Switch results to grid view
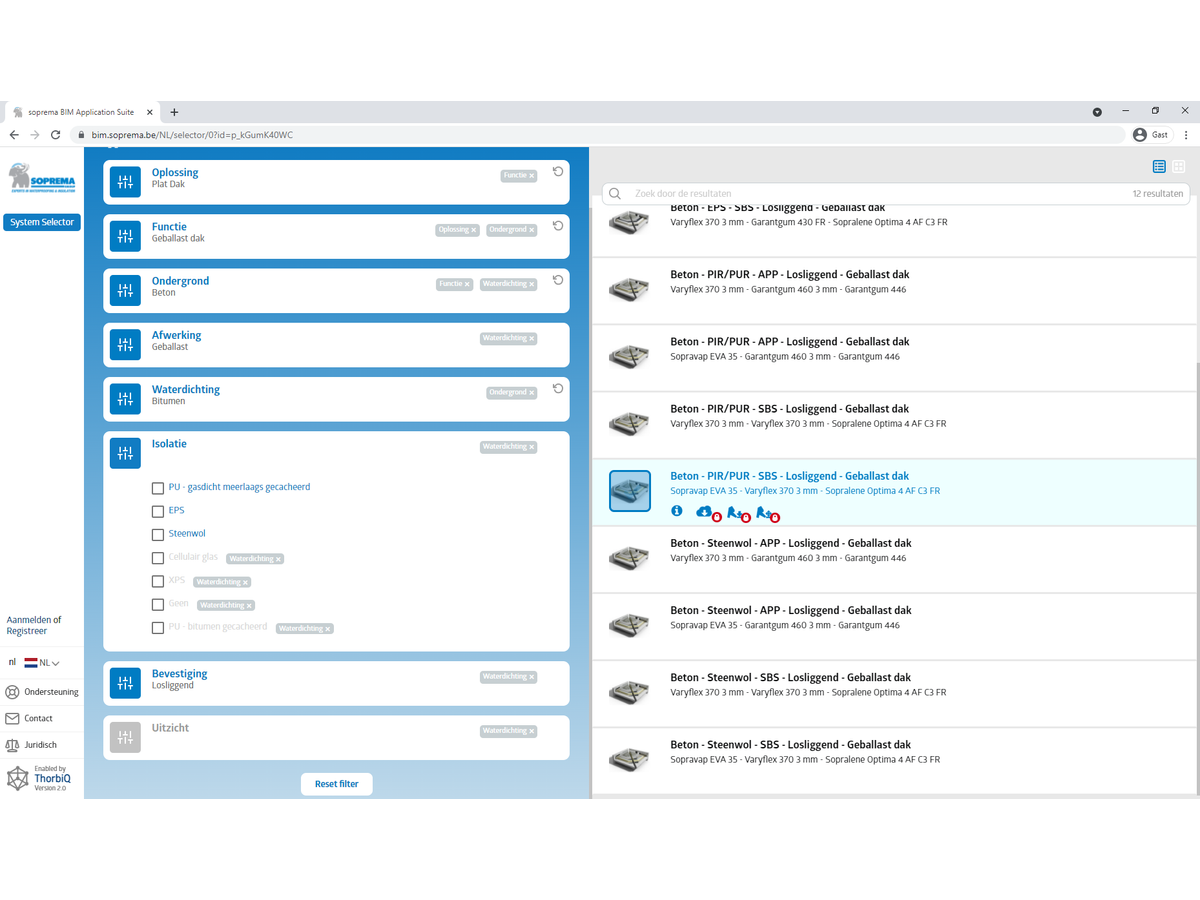Image resolution: width=1200 pixels, height=900 pixels. 1179,167
